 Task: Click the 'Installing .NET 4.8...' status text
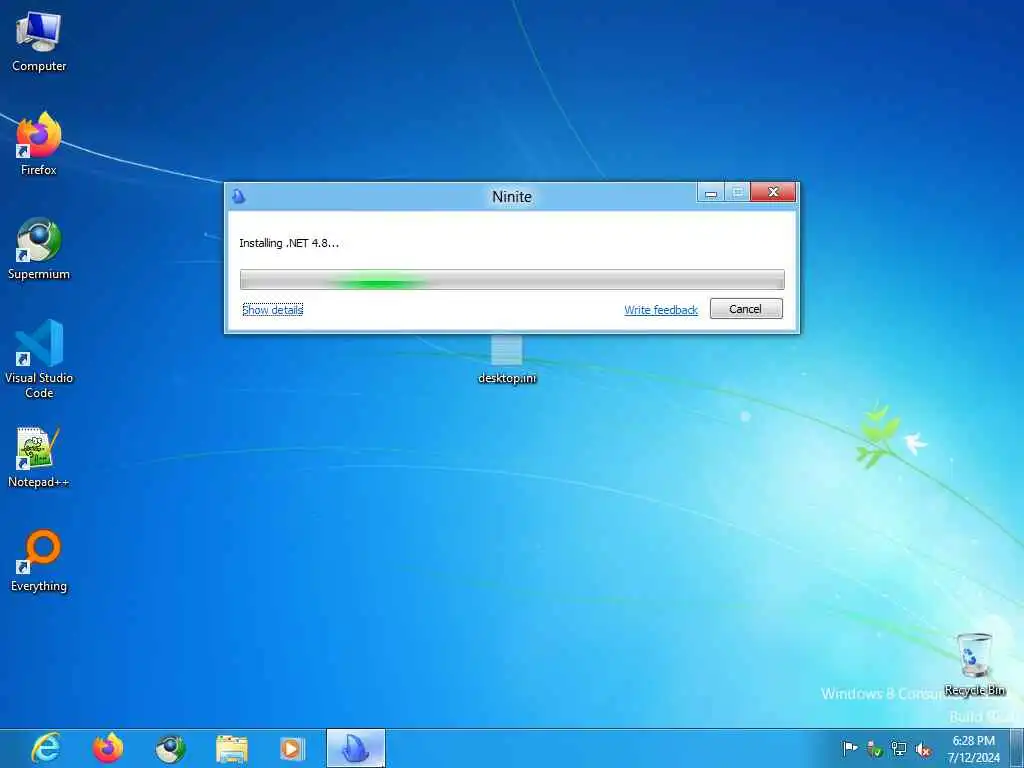[289, 243]
